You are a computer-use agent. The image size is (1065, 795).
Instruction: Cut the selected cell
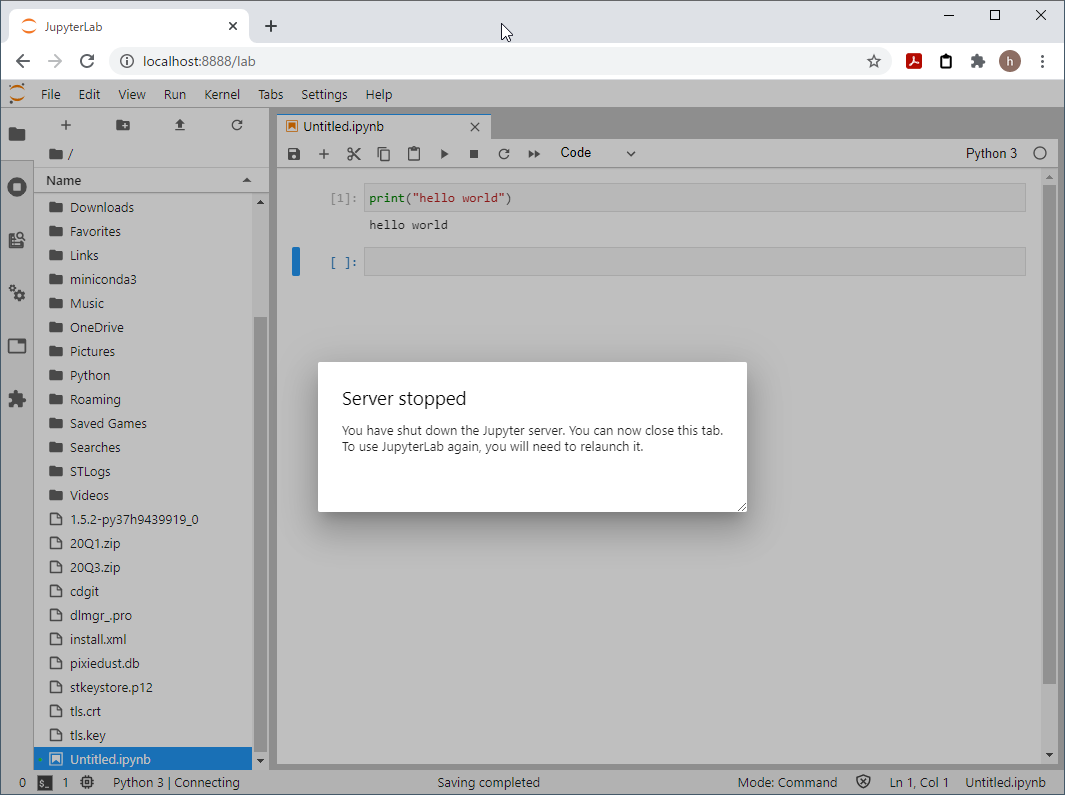point(354,154)
